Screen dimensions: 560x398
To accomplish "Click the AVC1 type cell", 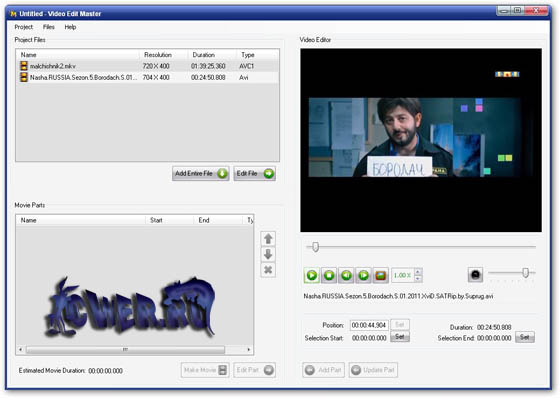I will (246, 66).
